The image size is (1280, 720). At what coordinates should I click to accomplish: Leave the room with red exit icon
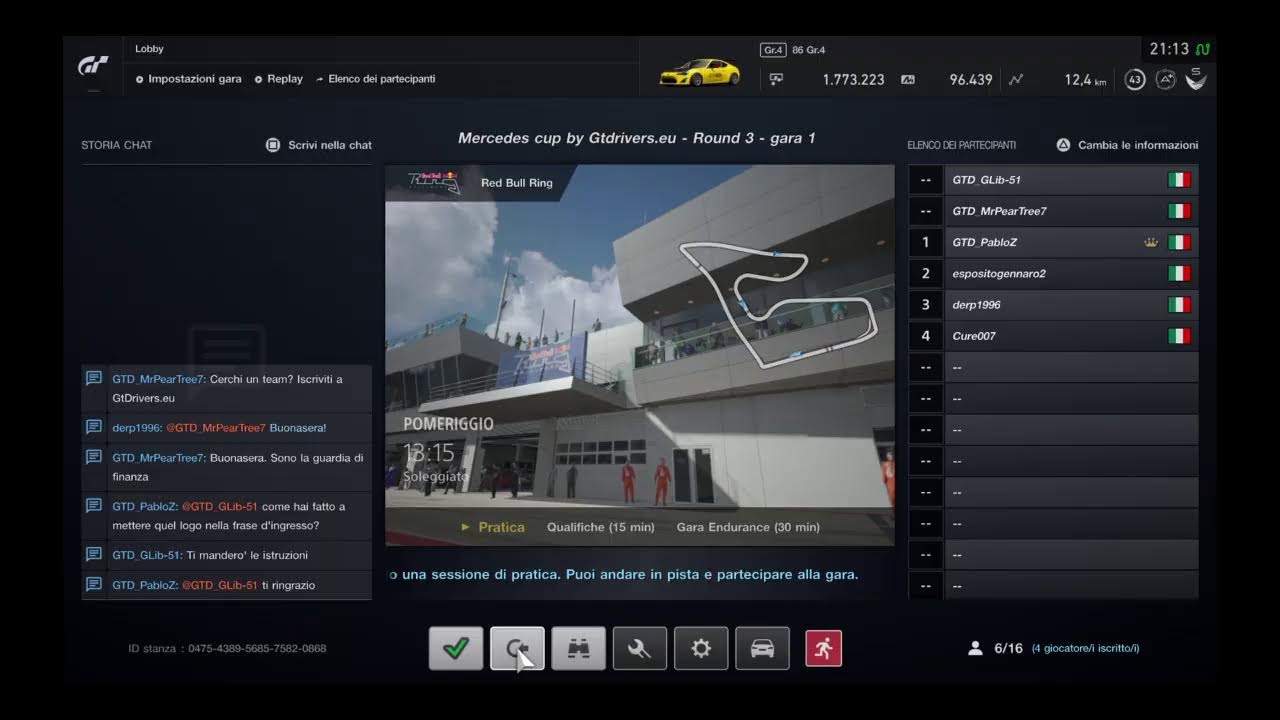pos(823,648)
